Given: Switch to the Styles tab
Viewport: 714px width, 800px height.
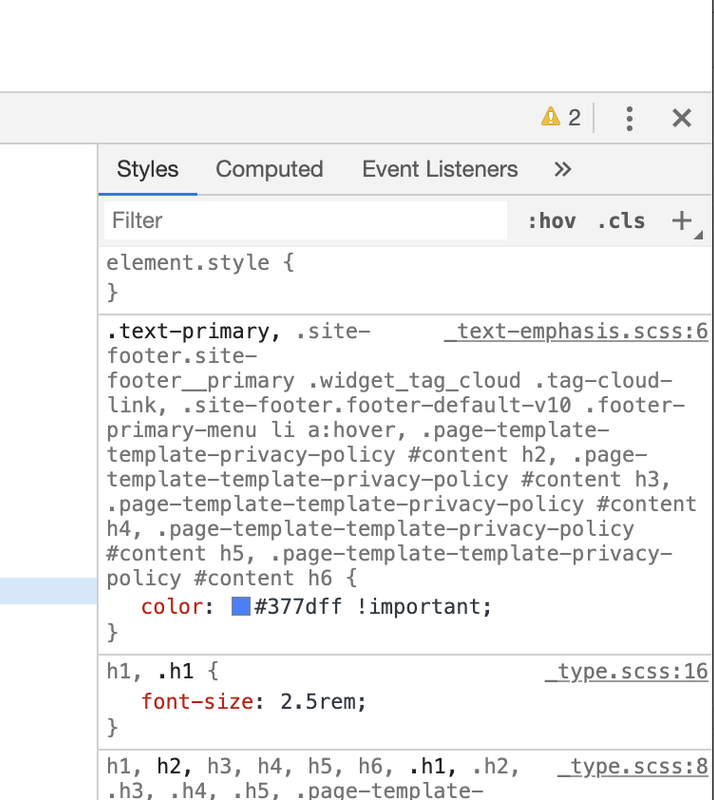Looking at the screenshot, I should click(148, 169).
